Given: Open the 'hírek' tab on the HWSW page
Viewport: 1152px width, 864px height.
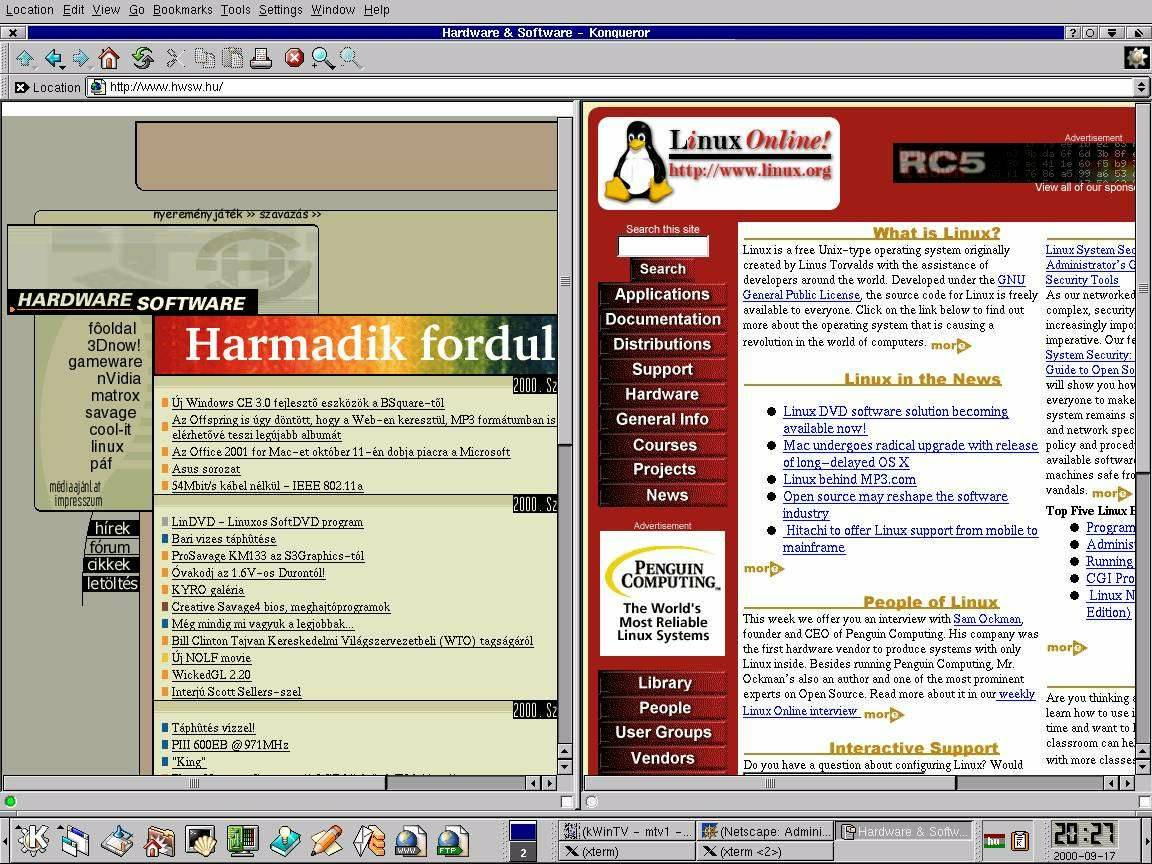Looking at the screenshot, I should point(112,529).
